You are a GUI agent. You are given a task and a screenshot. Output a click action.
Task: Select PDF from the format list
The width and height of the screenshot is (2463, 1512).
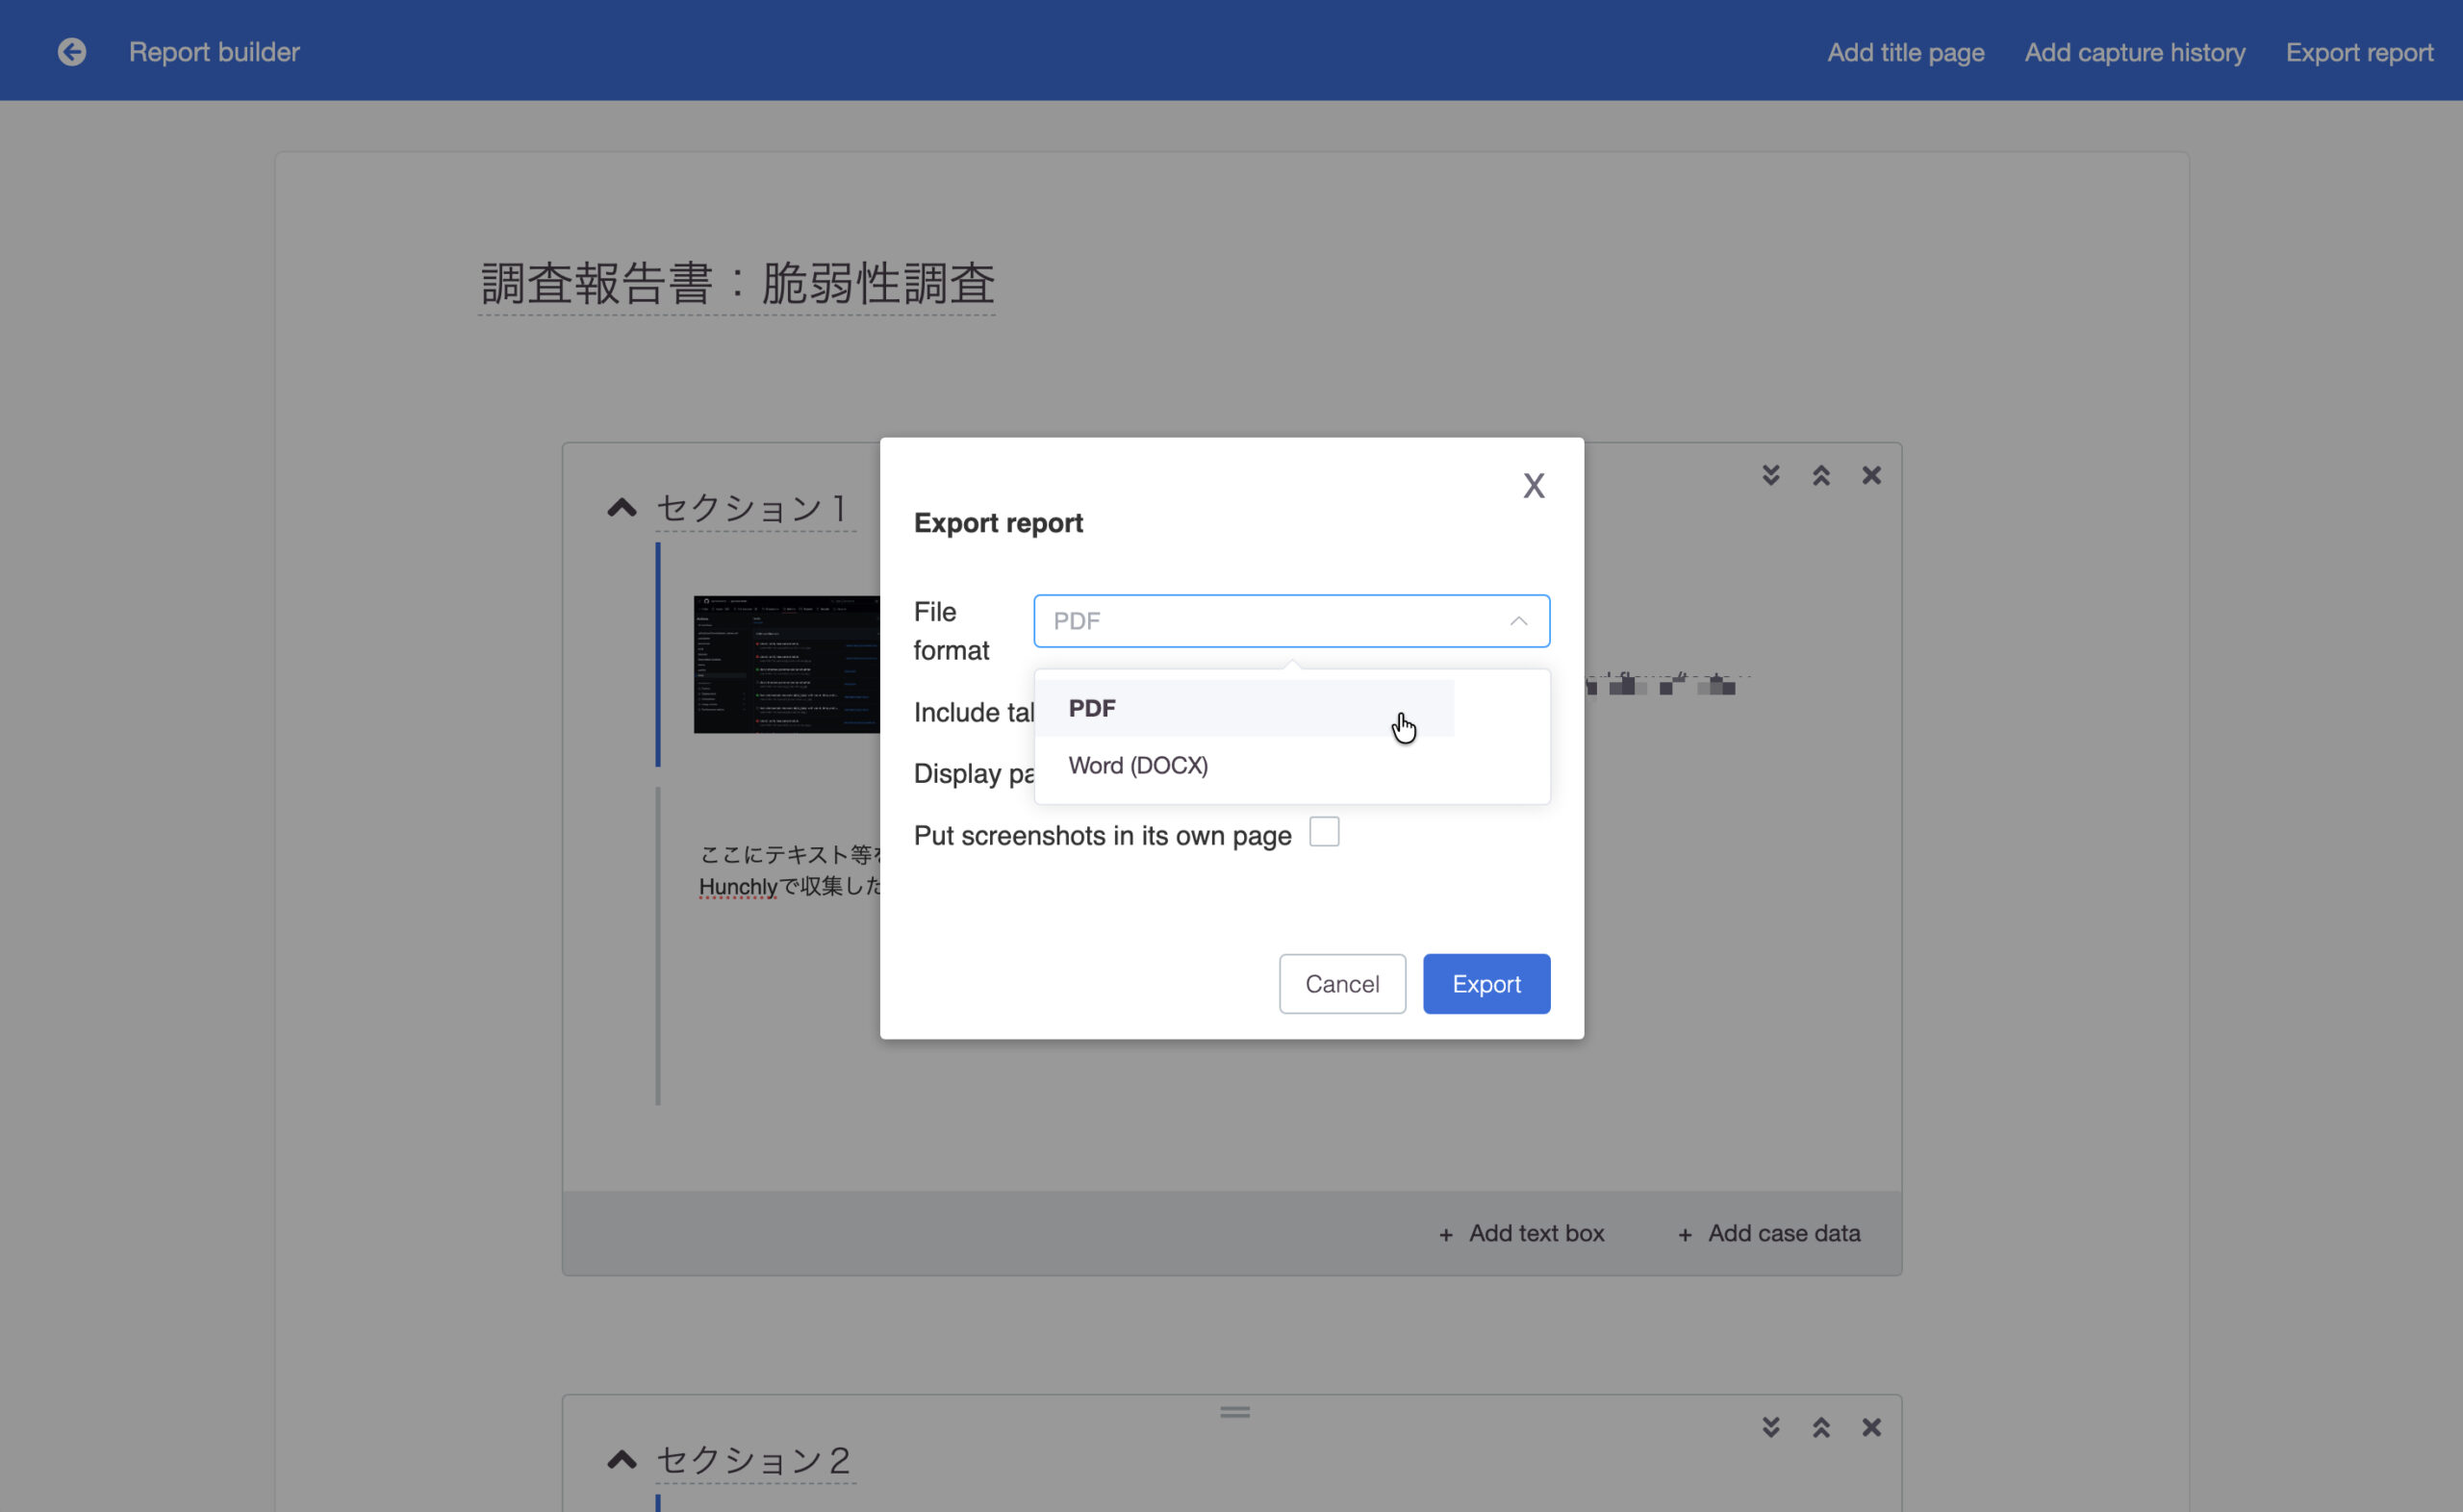1092,708
